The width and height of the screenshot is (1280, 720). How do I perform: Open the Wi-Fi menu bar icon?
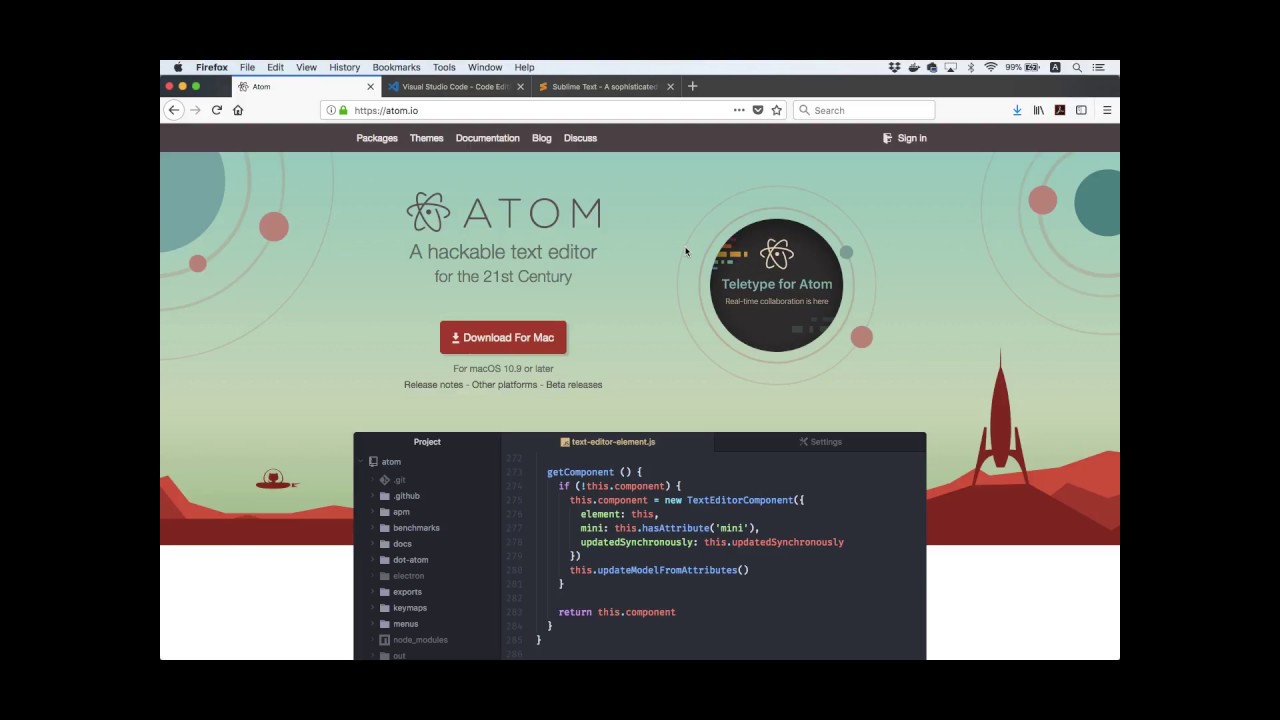click(991, 67)
